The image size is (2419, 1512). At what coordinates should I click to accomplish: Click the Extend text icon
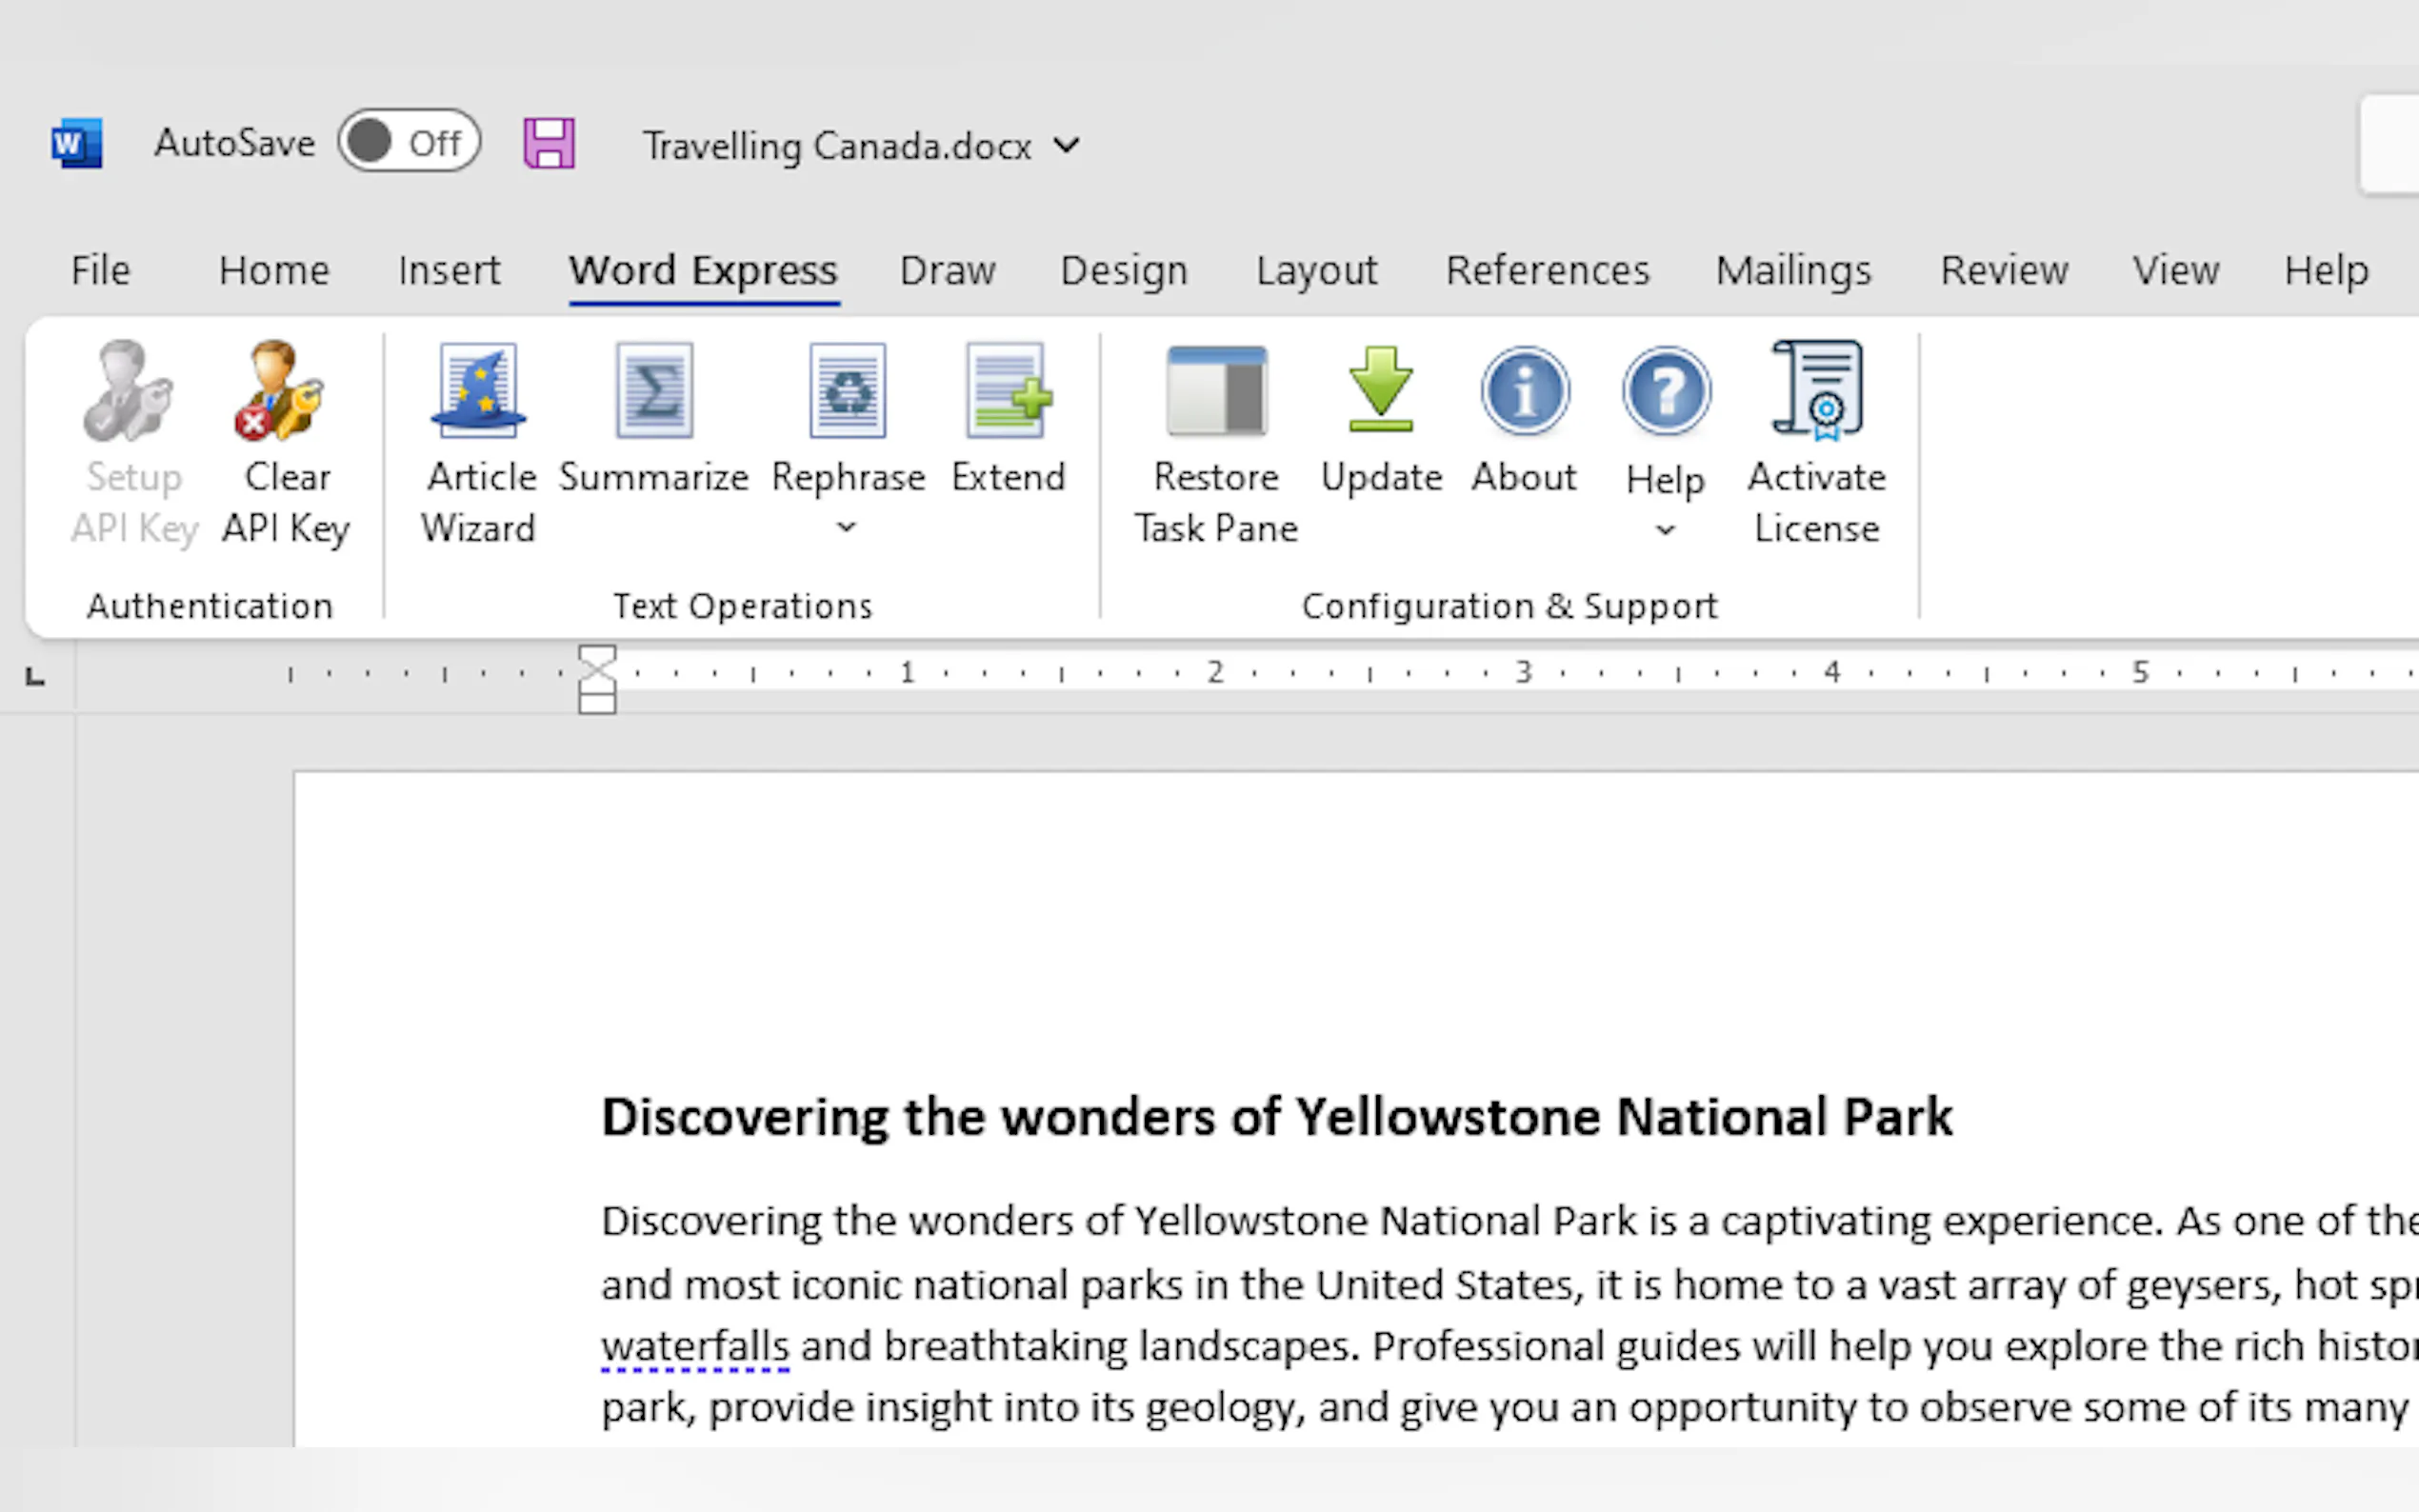pyautogui.click(x=1008, y=392)
